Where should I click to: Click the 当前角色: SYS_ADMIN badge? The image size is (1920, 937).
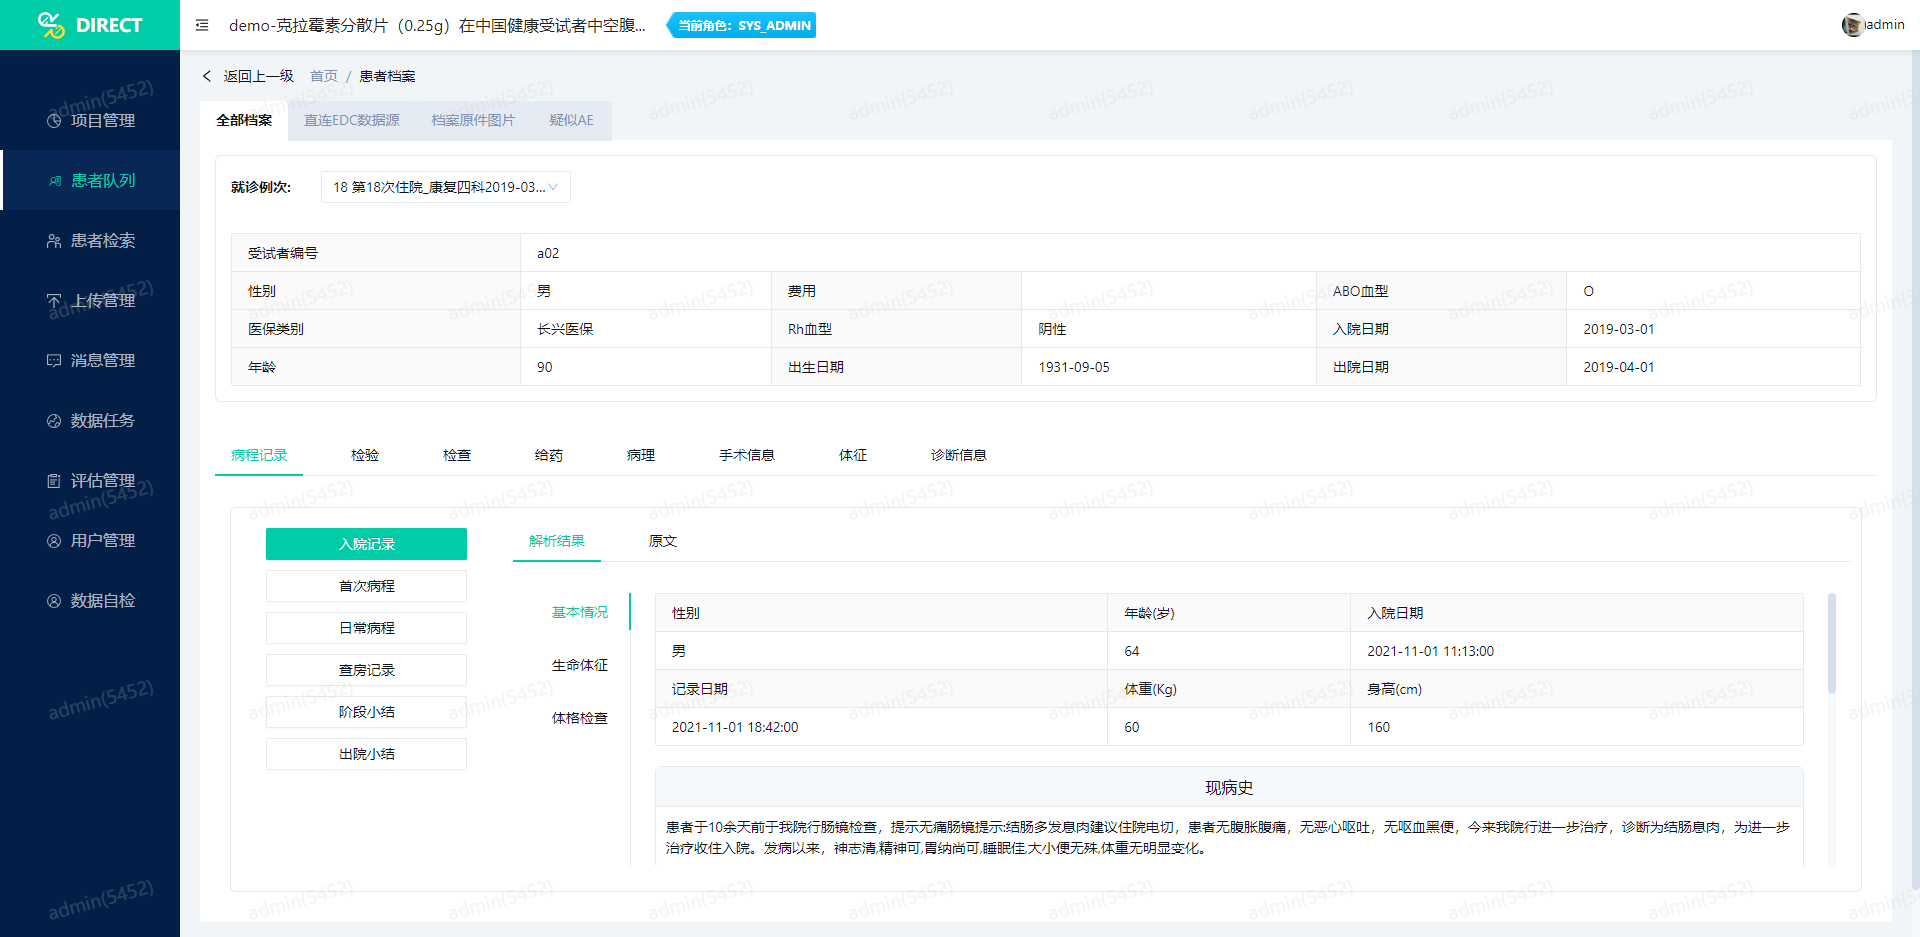click(742, 25)
